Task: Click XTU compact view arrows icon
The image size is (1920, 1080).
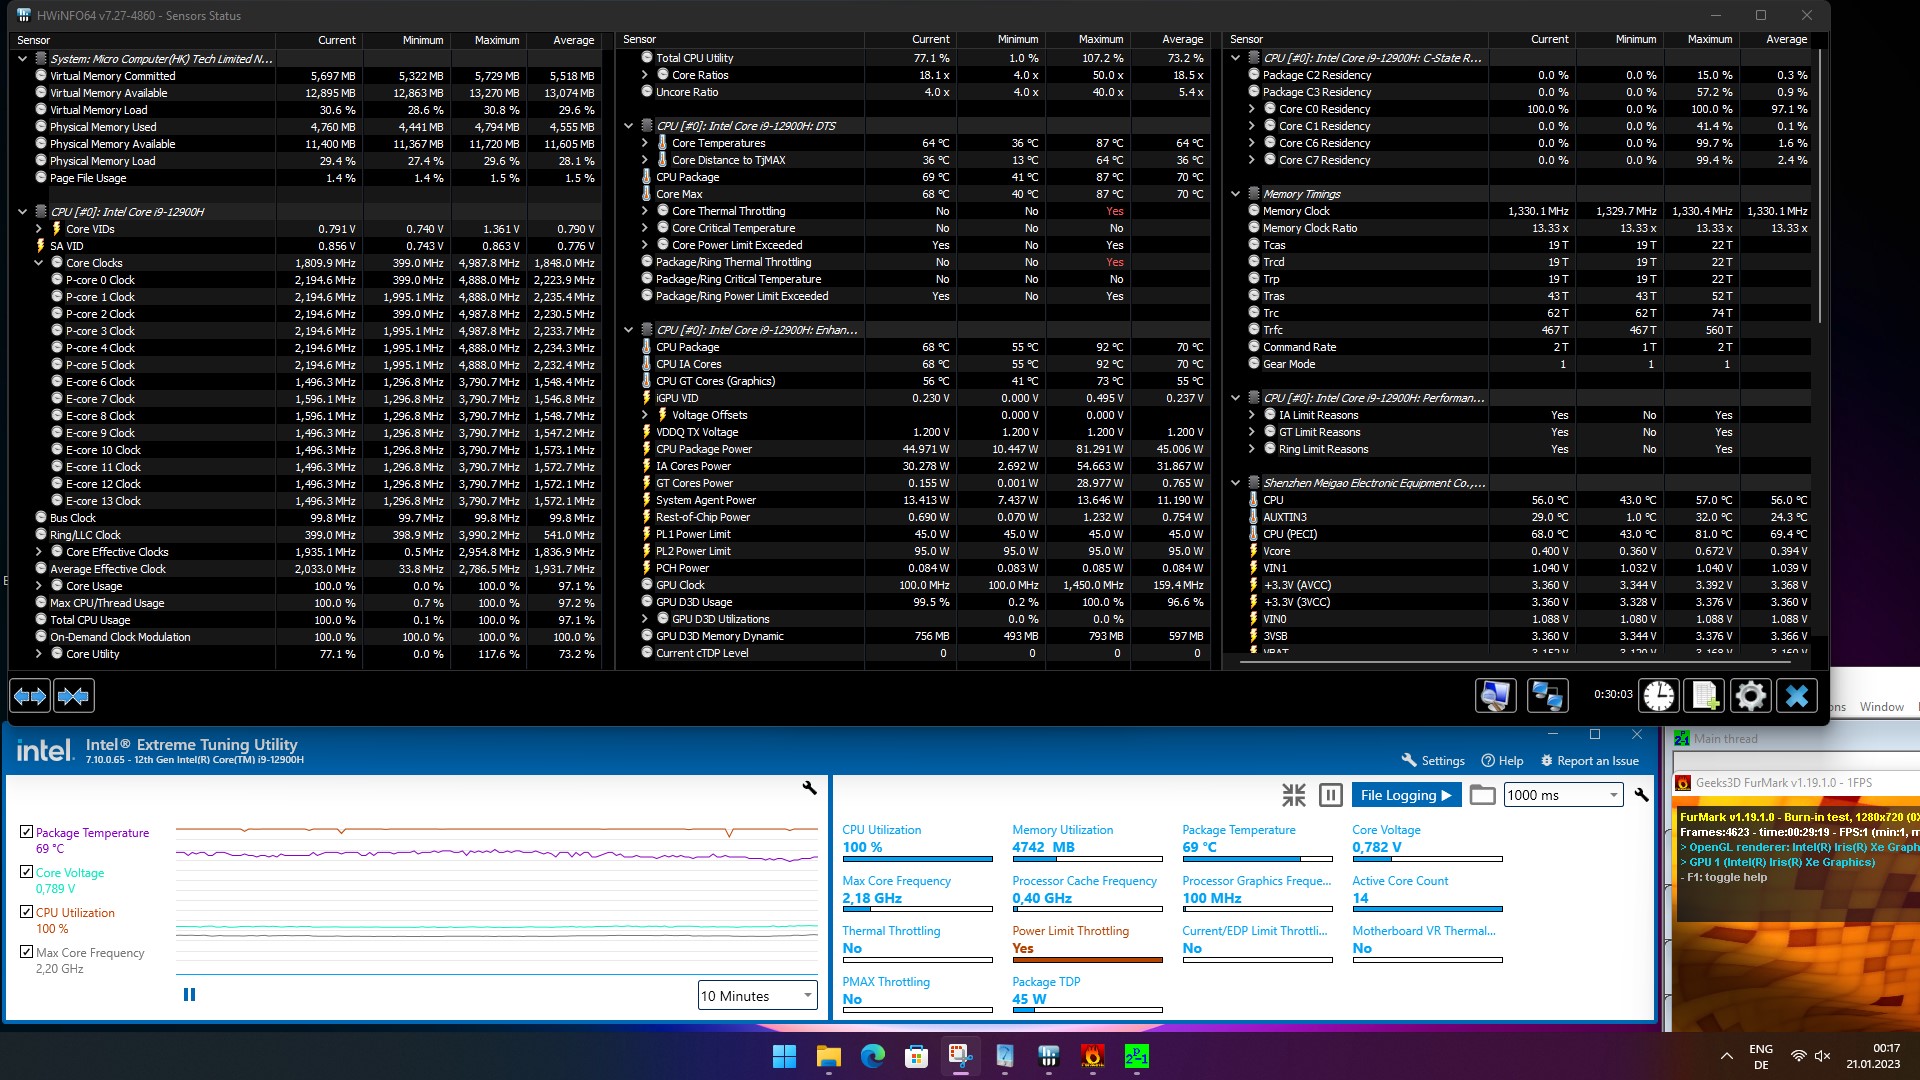Action: click(x=1294, y=795)
